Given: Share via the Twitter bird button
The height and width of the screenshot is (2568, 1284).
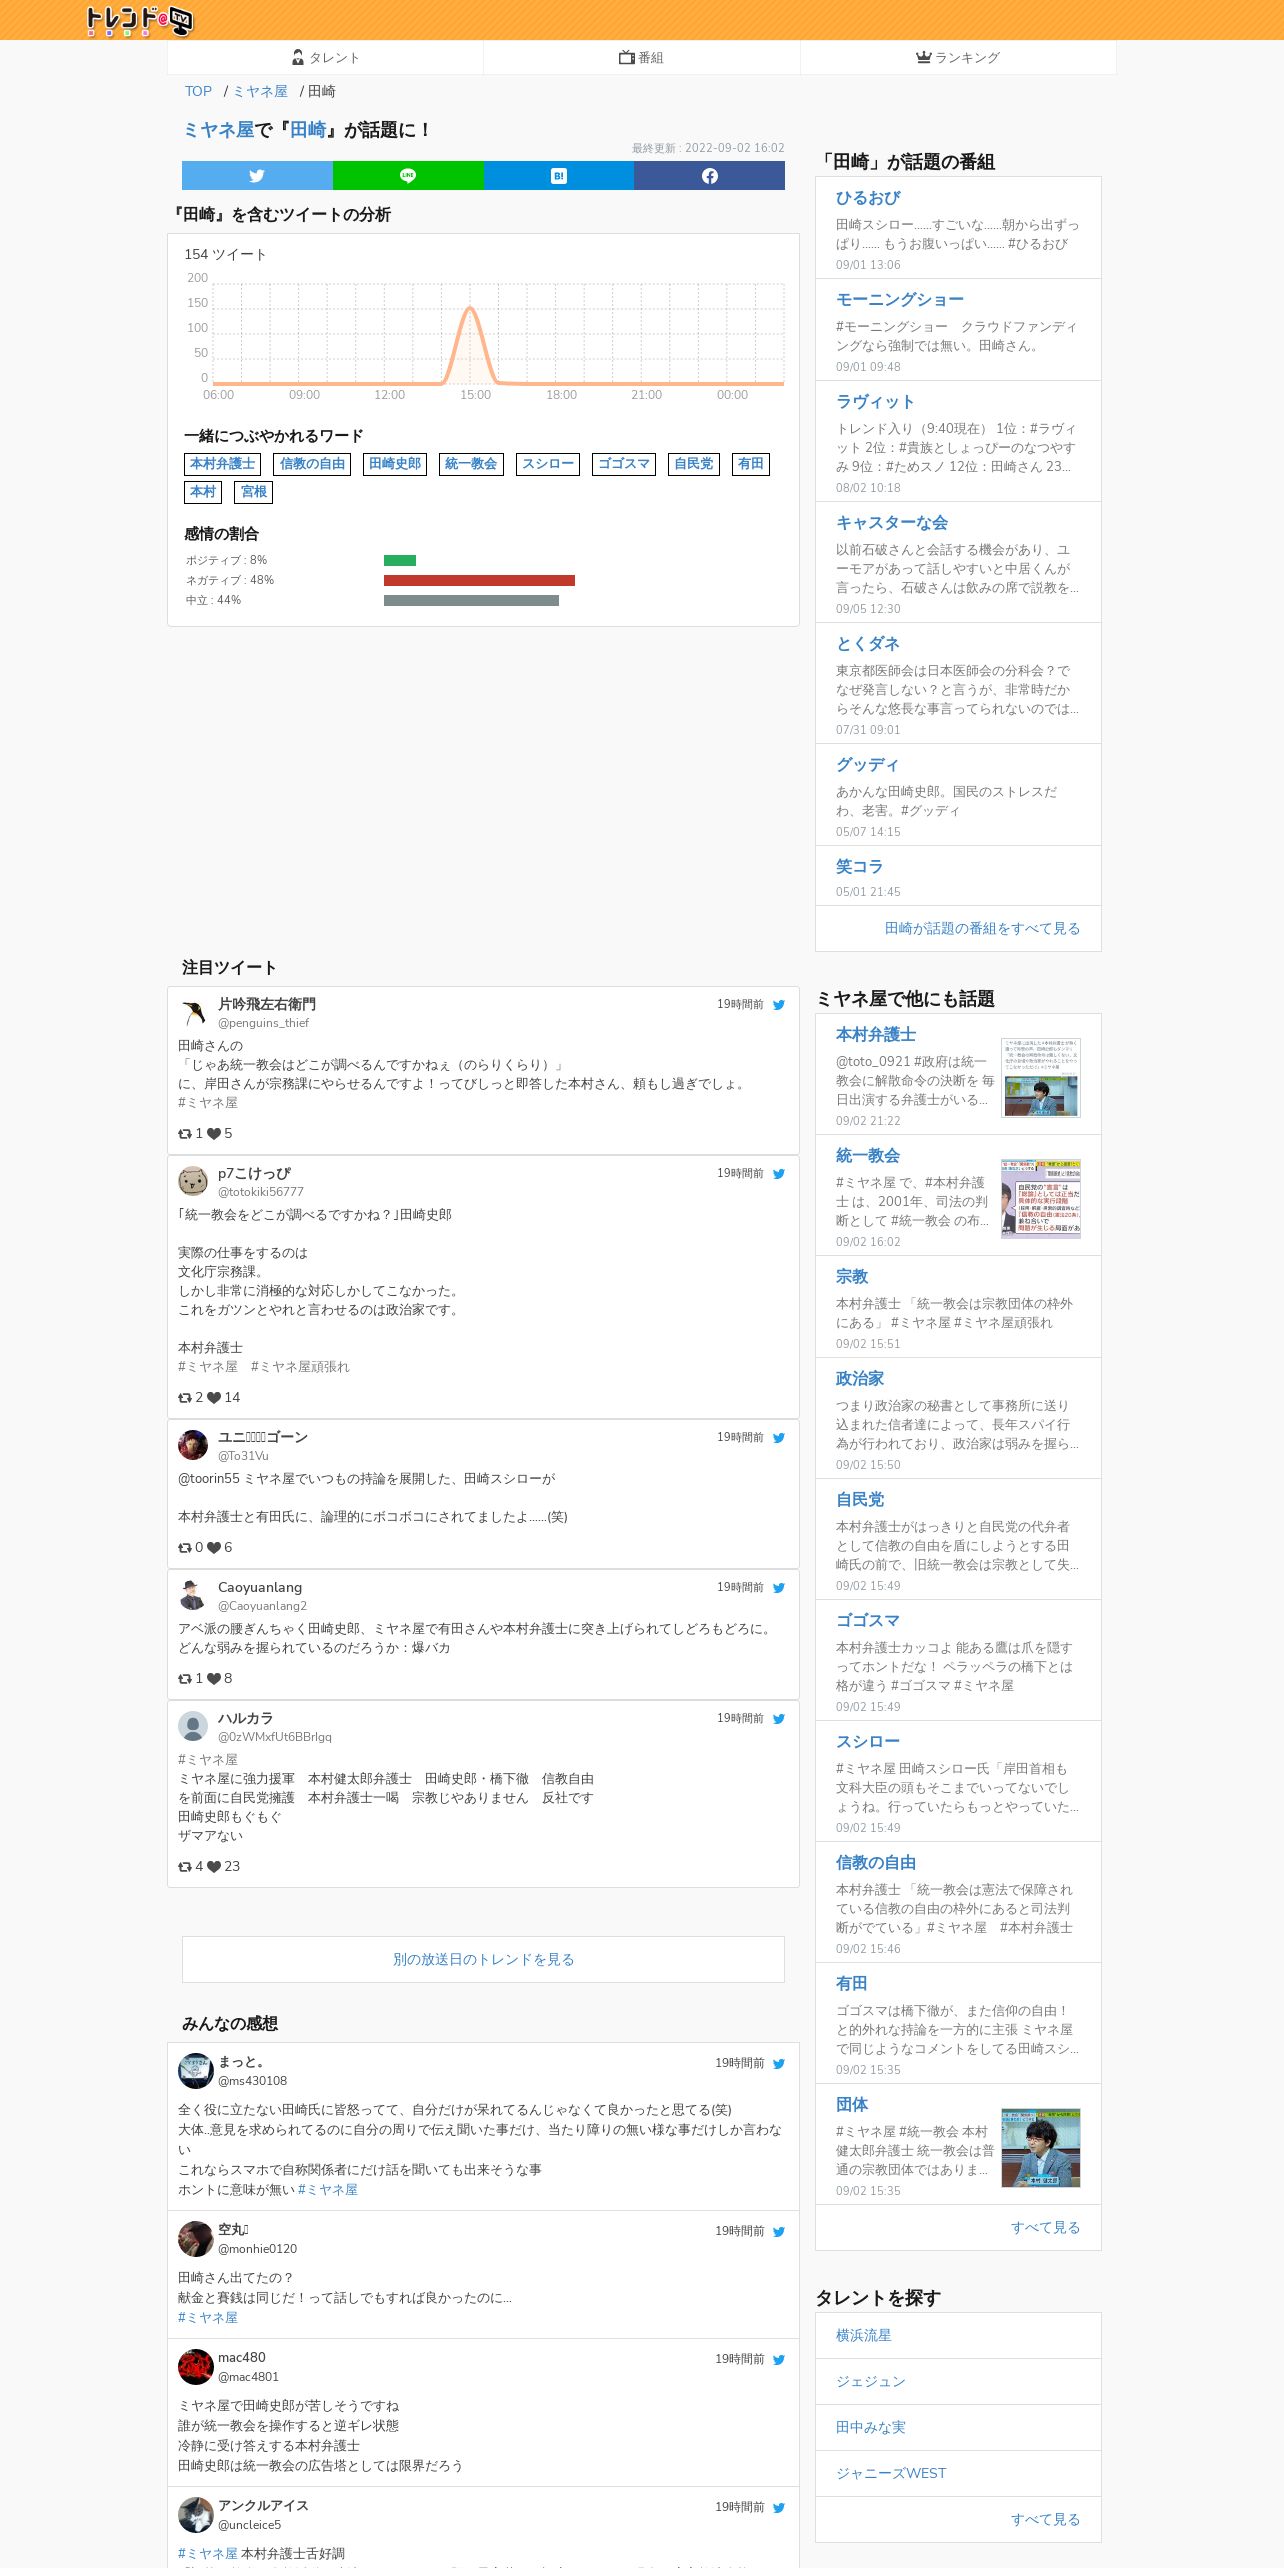Looking at the screenshot, I should tap(257, 176).
